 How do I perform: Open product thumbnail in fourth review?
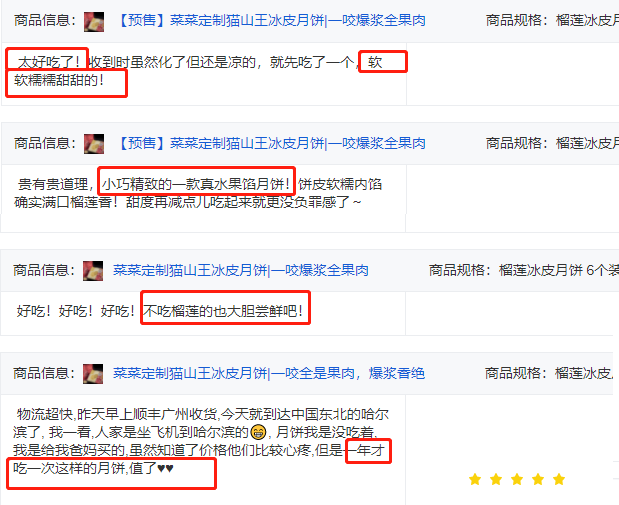coord(93,374)
